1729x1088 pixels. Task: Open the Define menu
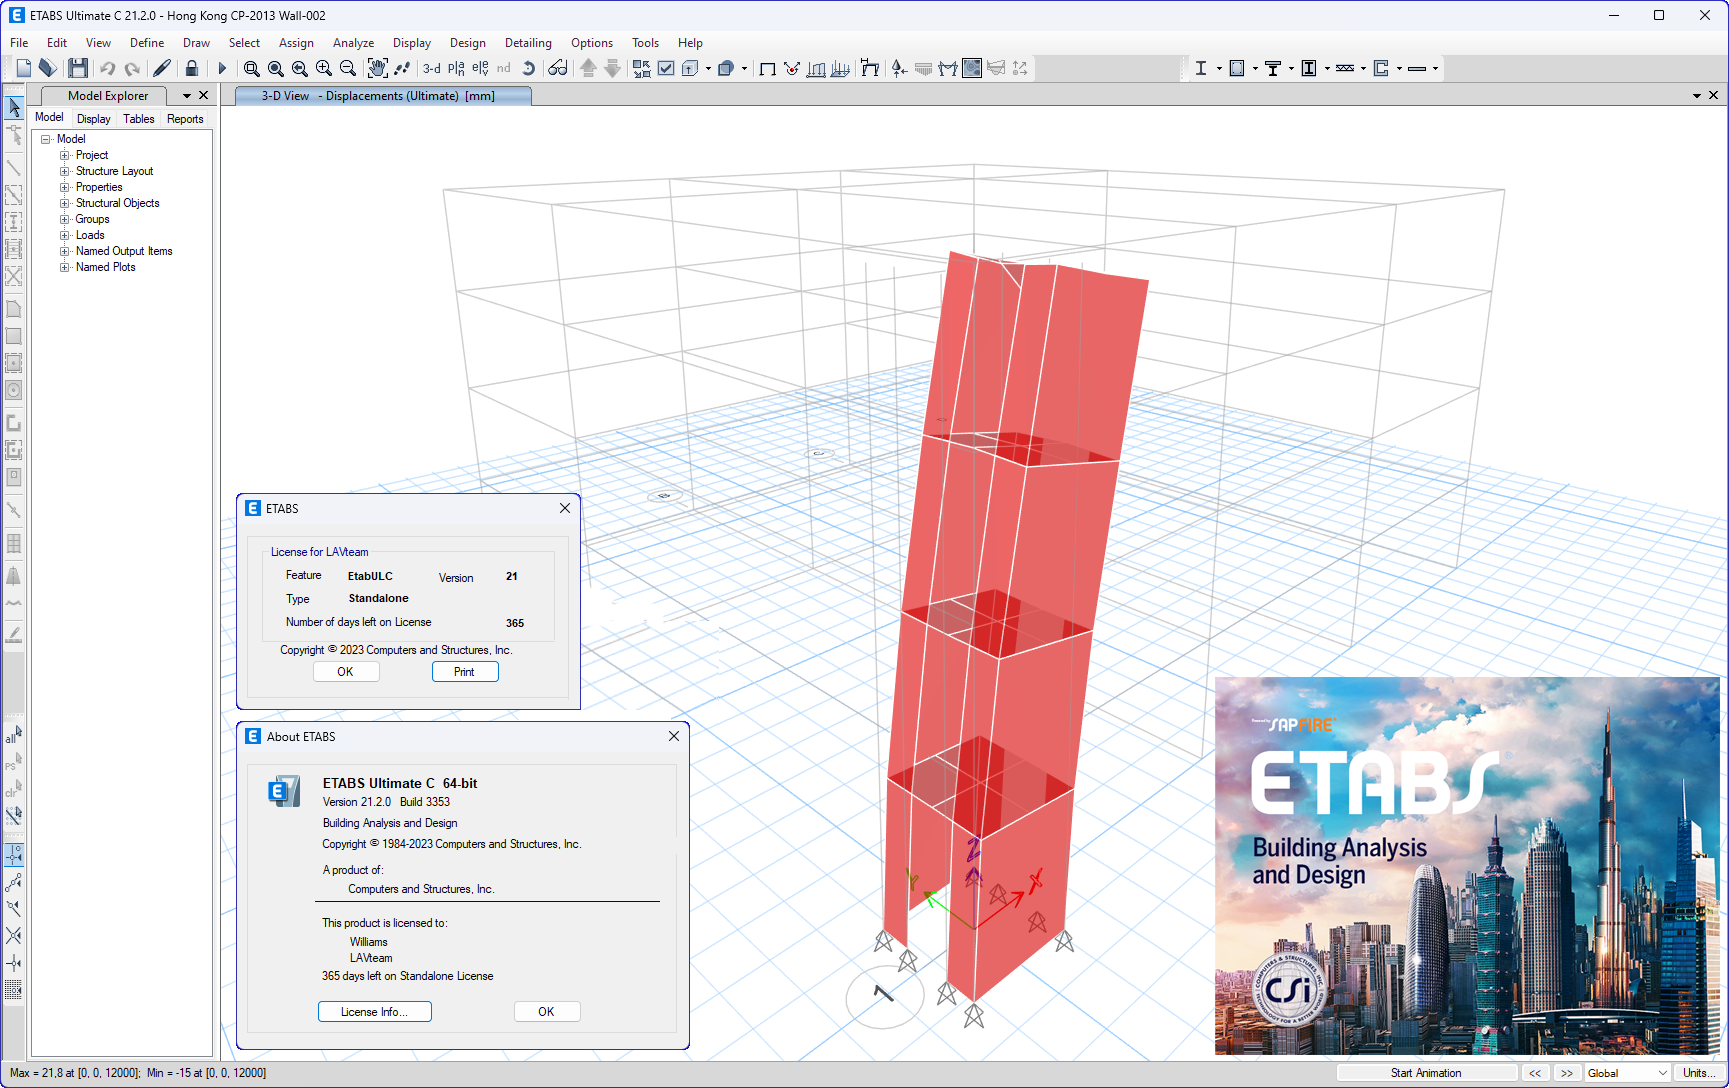click(147, 43)
